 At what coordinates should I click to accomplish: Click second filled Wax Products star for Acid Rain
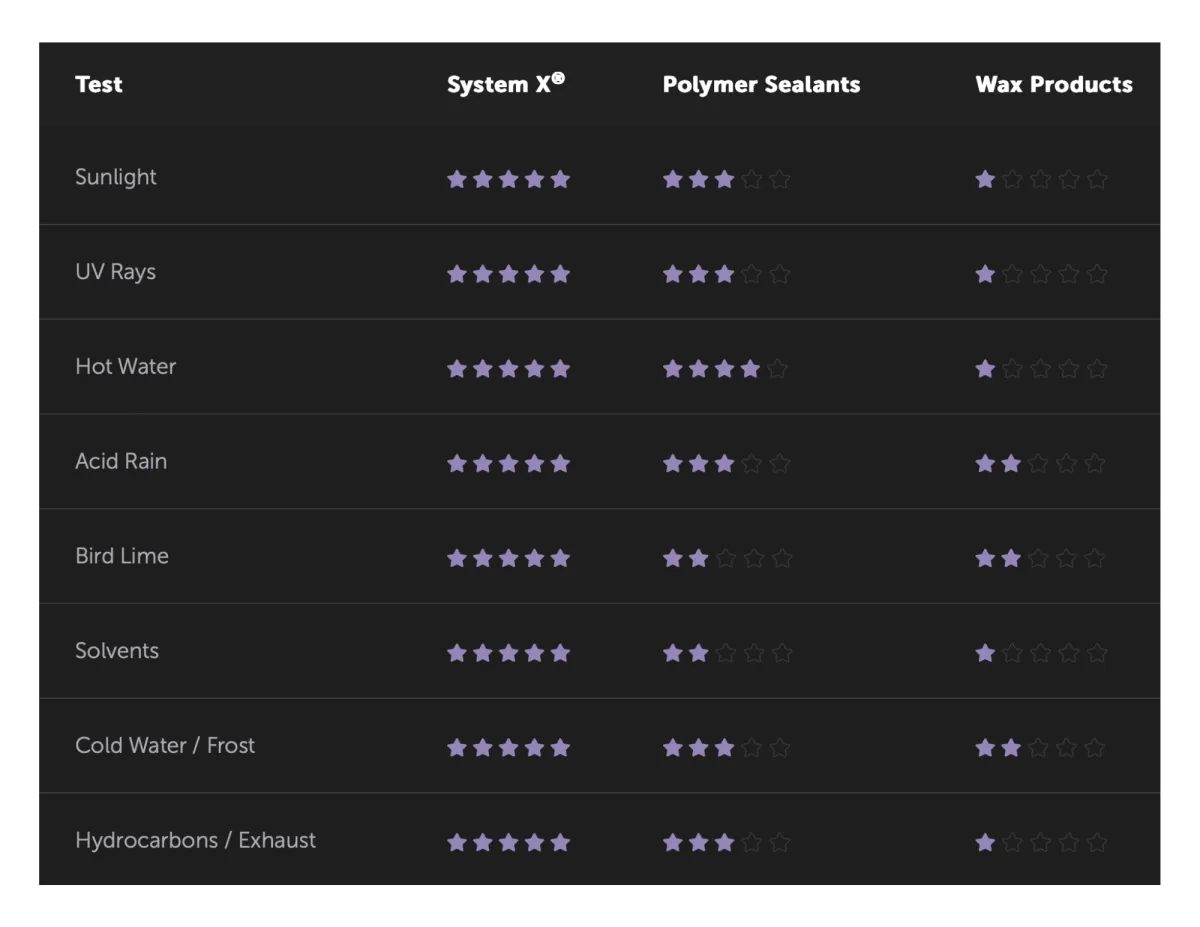pos(1011,463)
